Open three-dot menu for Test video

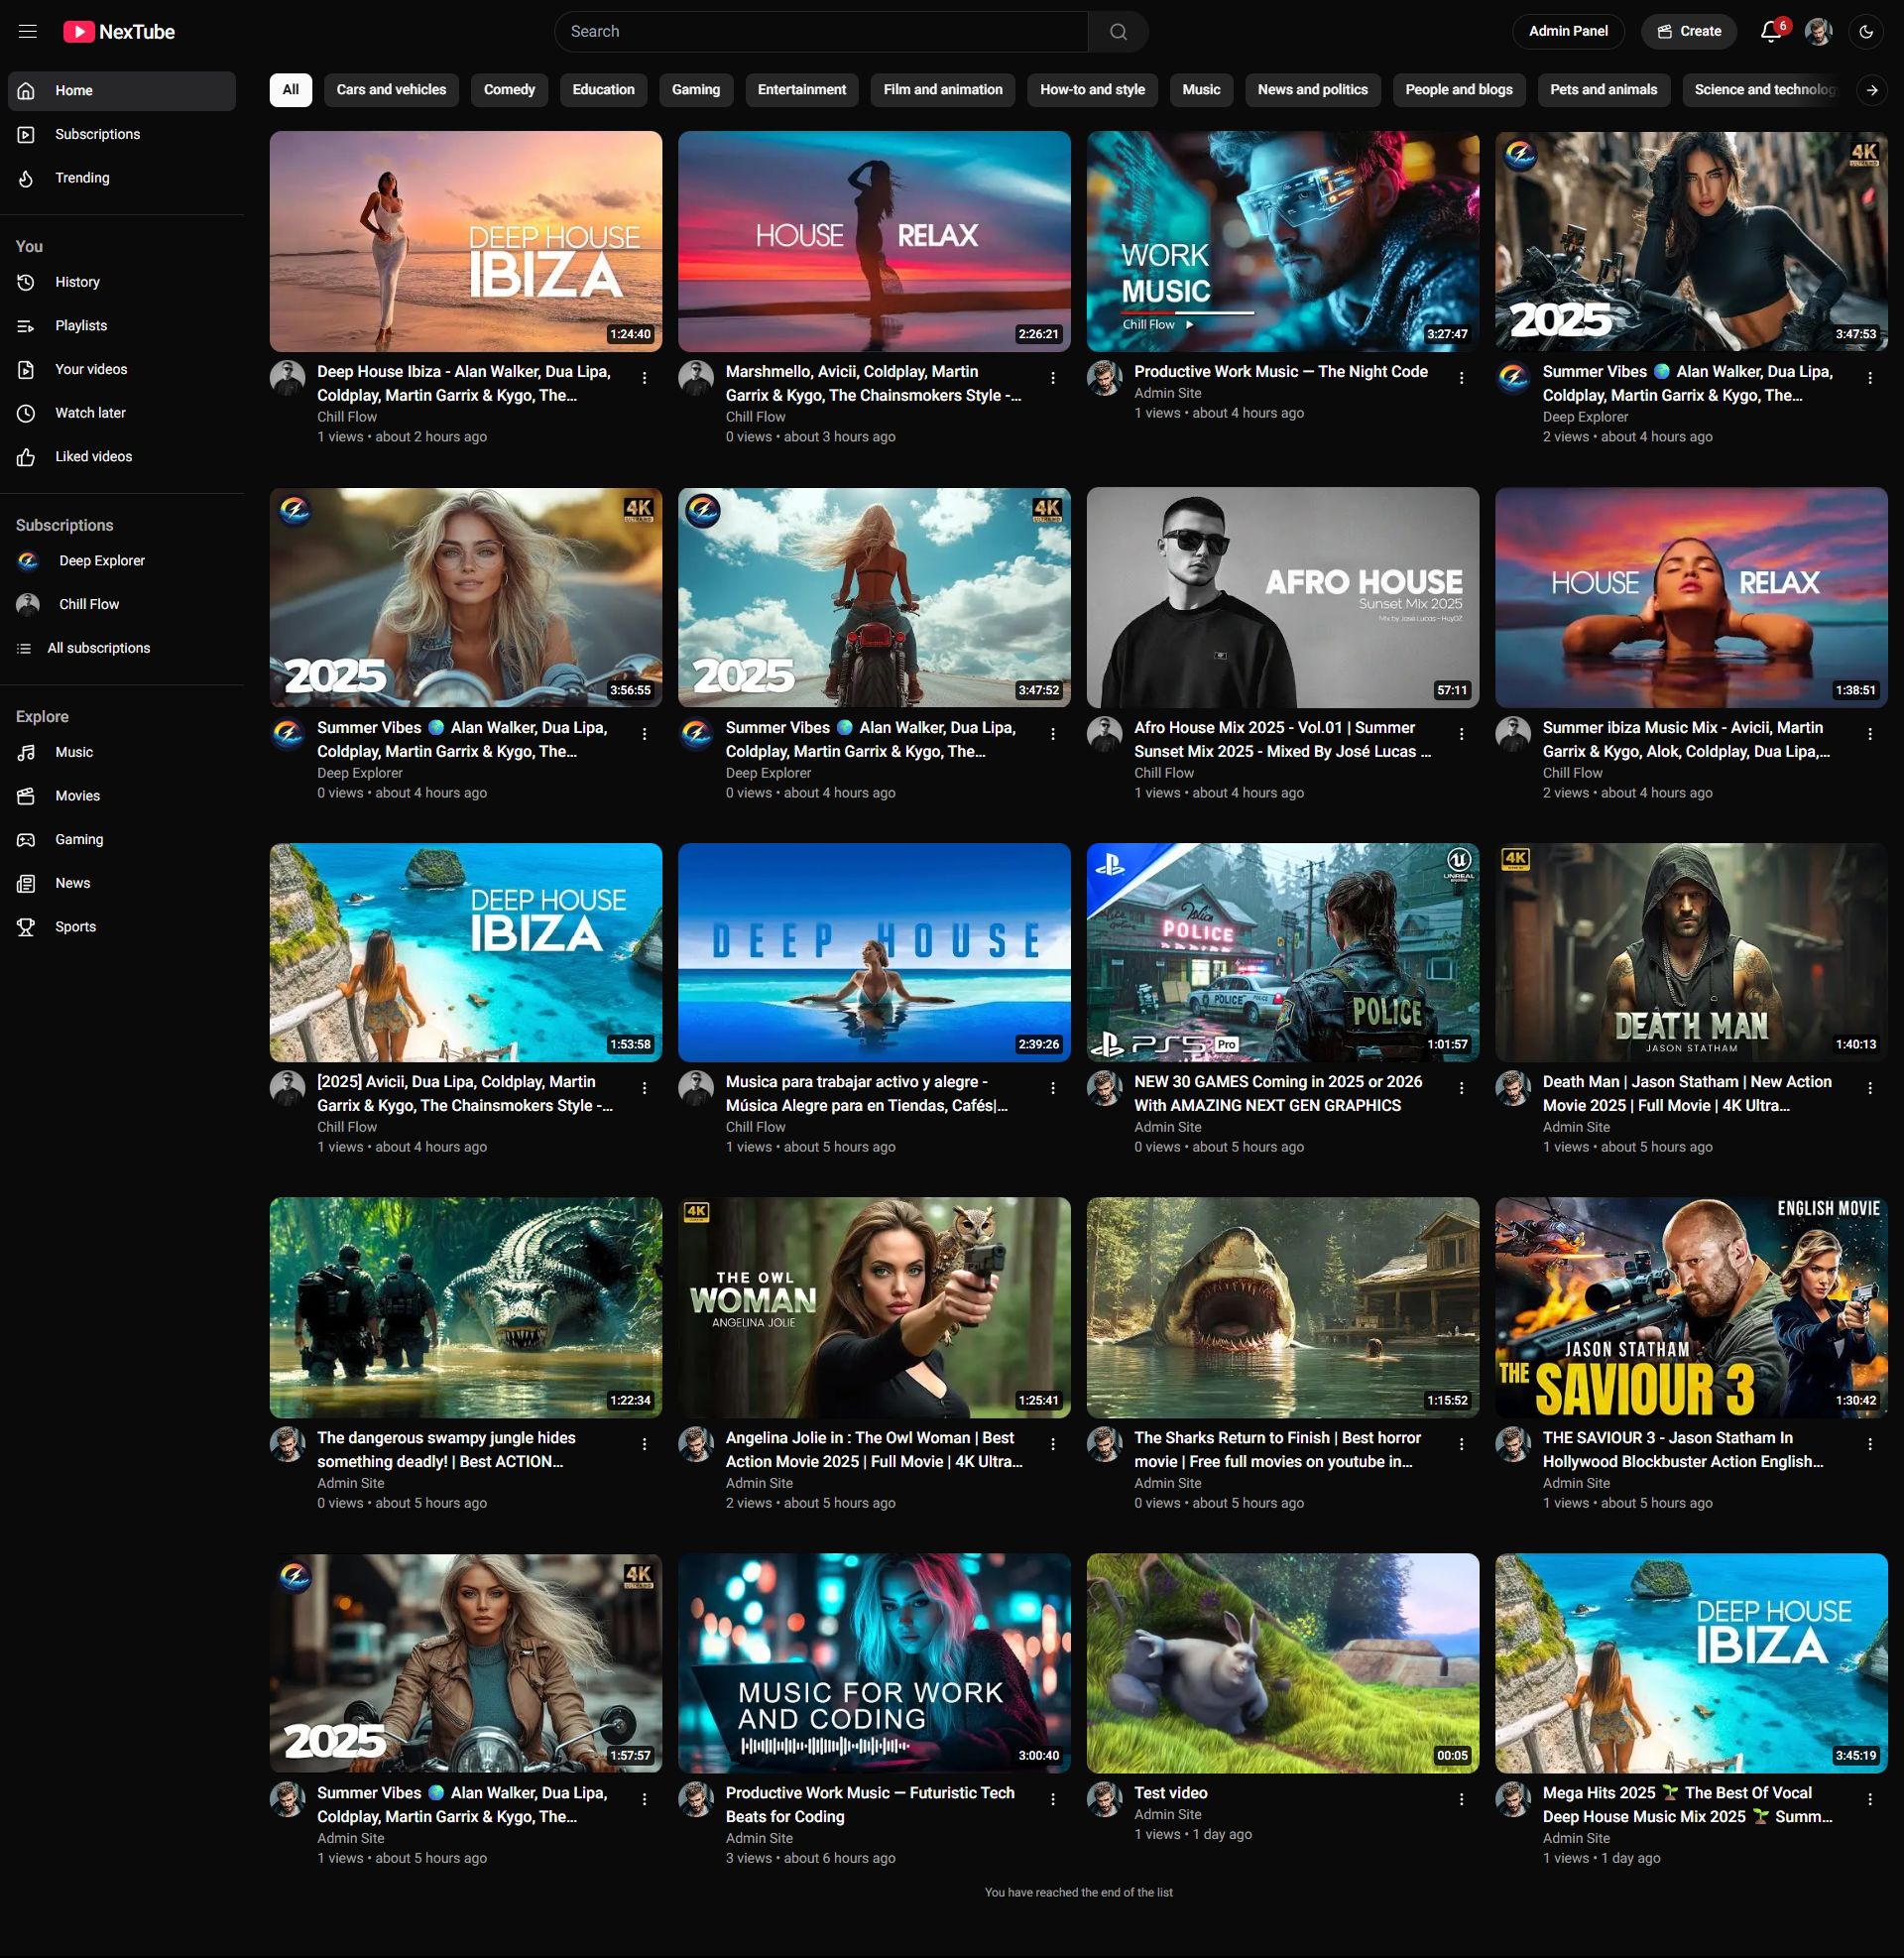click(1461, 1799)
